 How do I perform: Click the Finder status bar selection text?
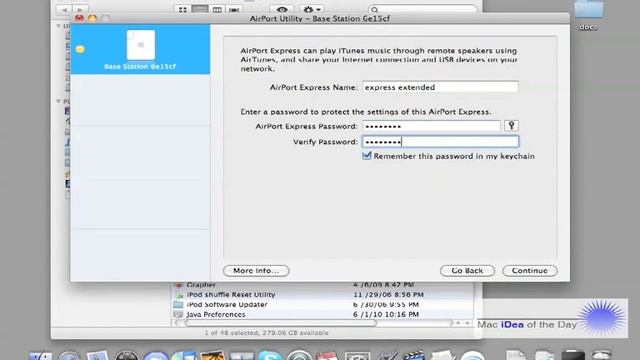(x=266, y=333)
